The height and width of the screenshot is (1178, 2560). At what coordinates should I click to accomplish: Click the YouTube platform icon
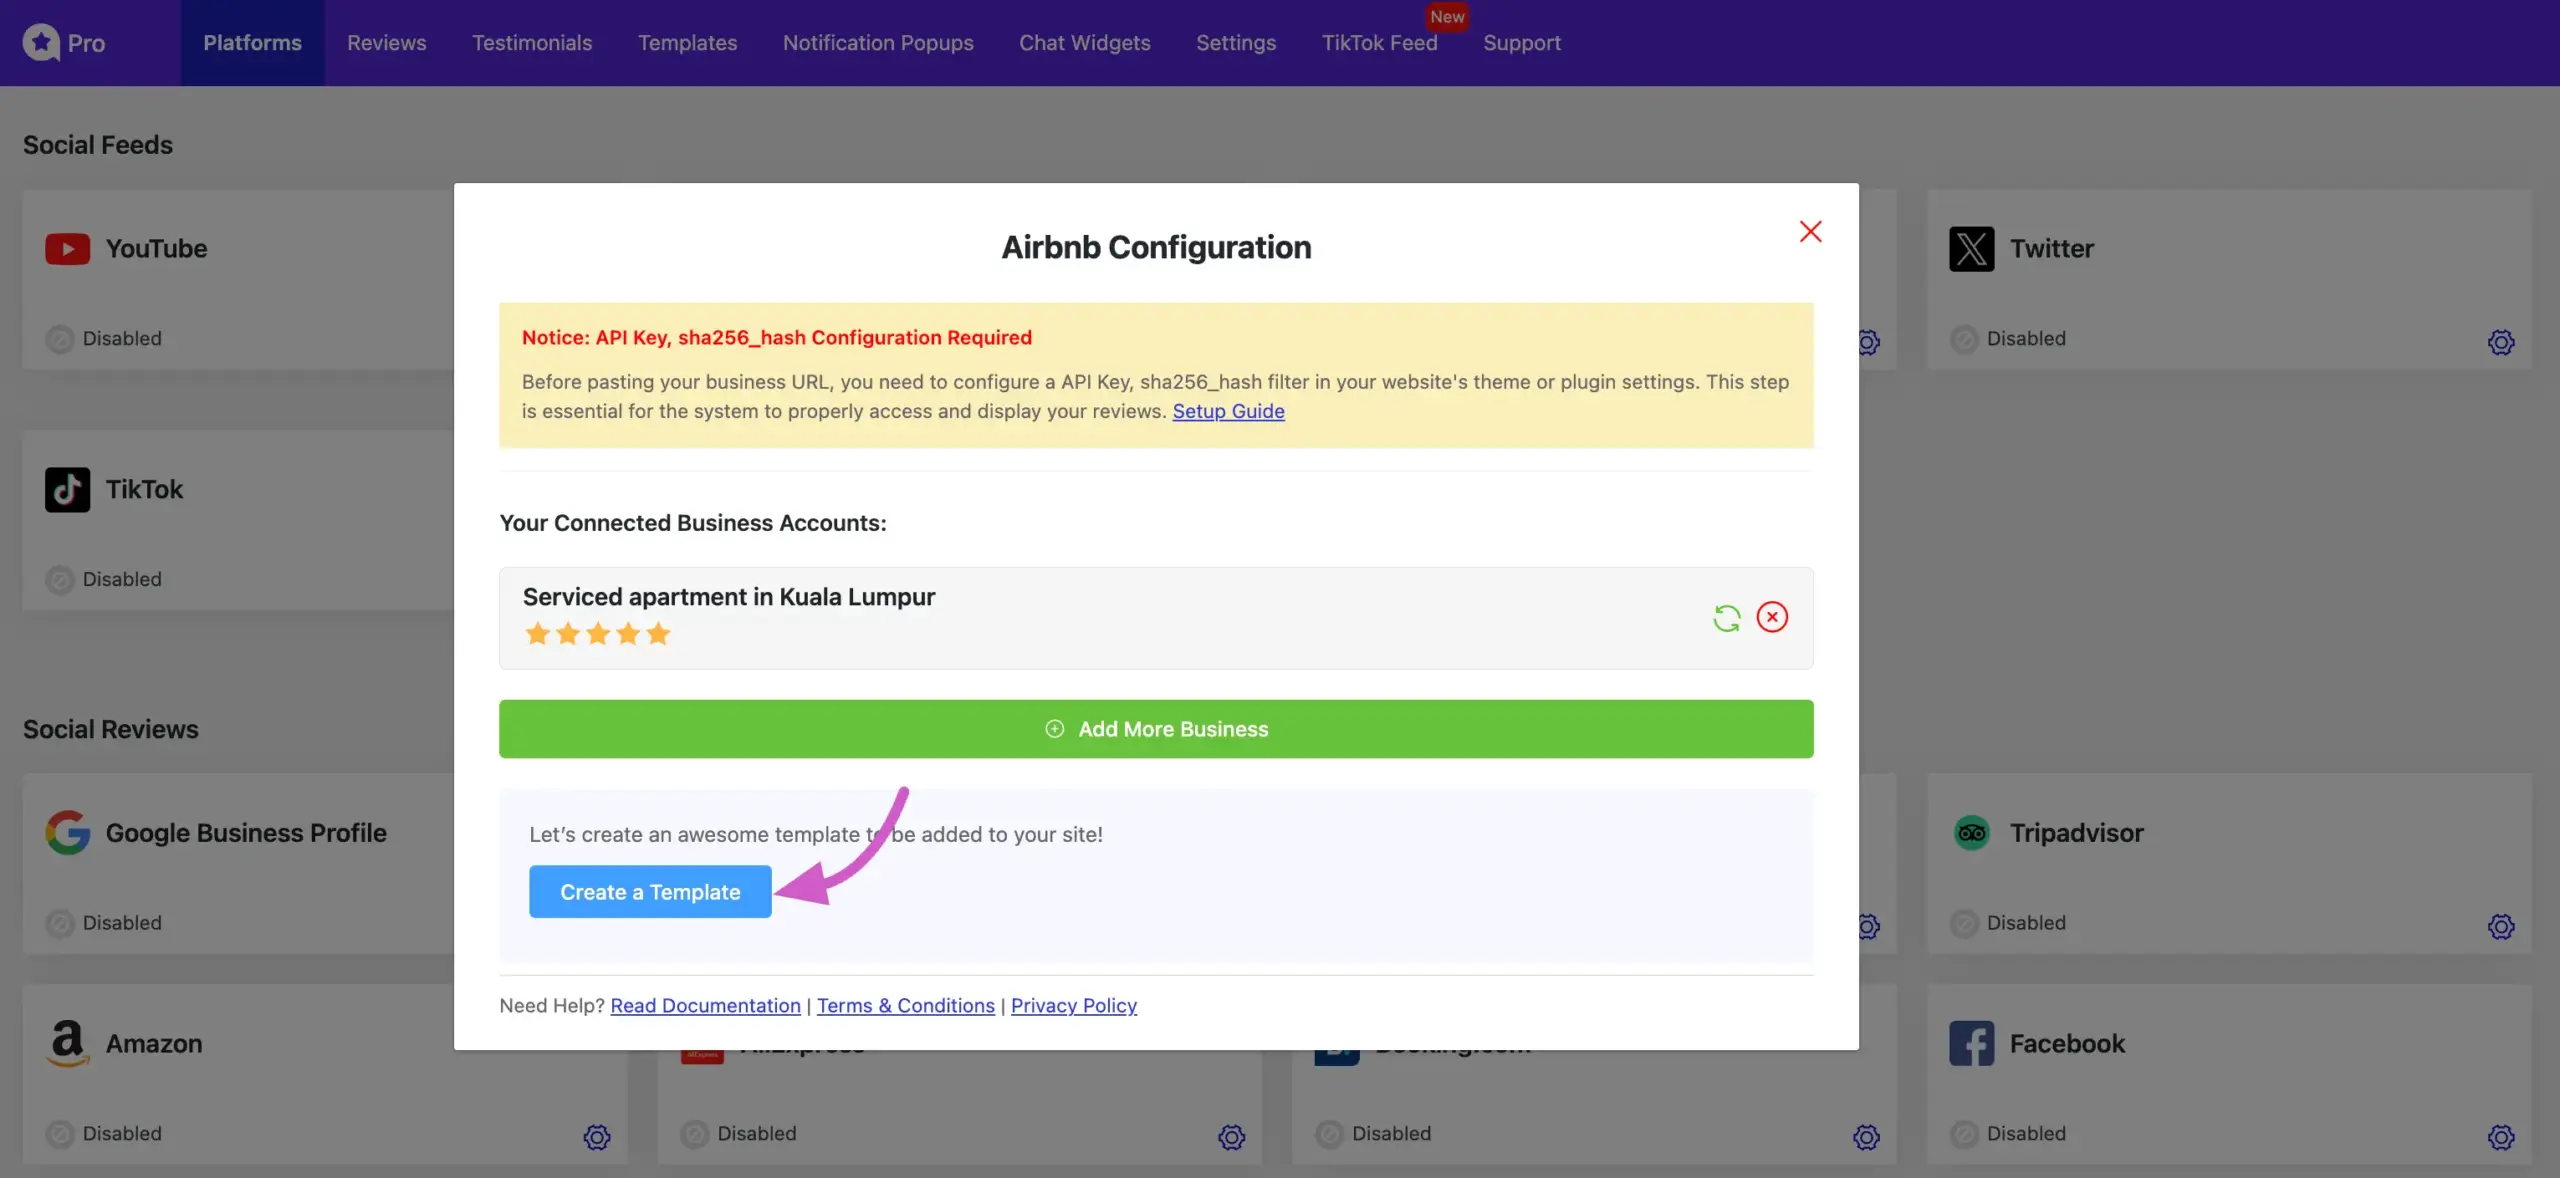coord(67,249)
